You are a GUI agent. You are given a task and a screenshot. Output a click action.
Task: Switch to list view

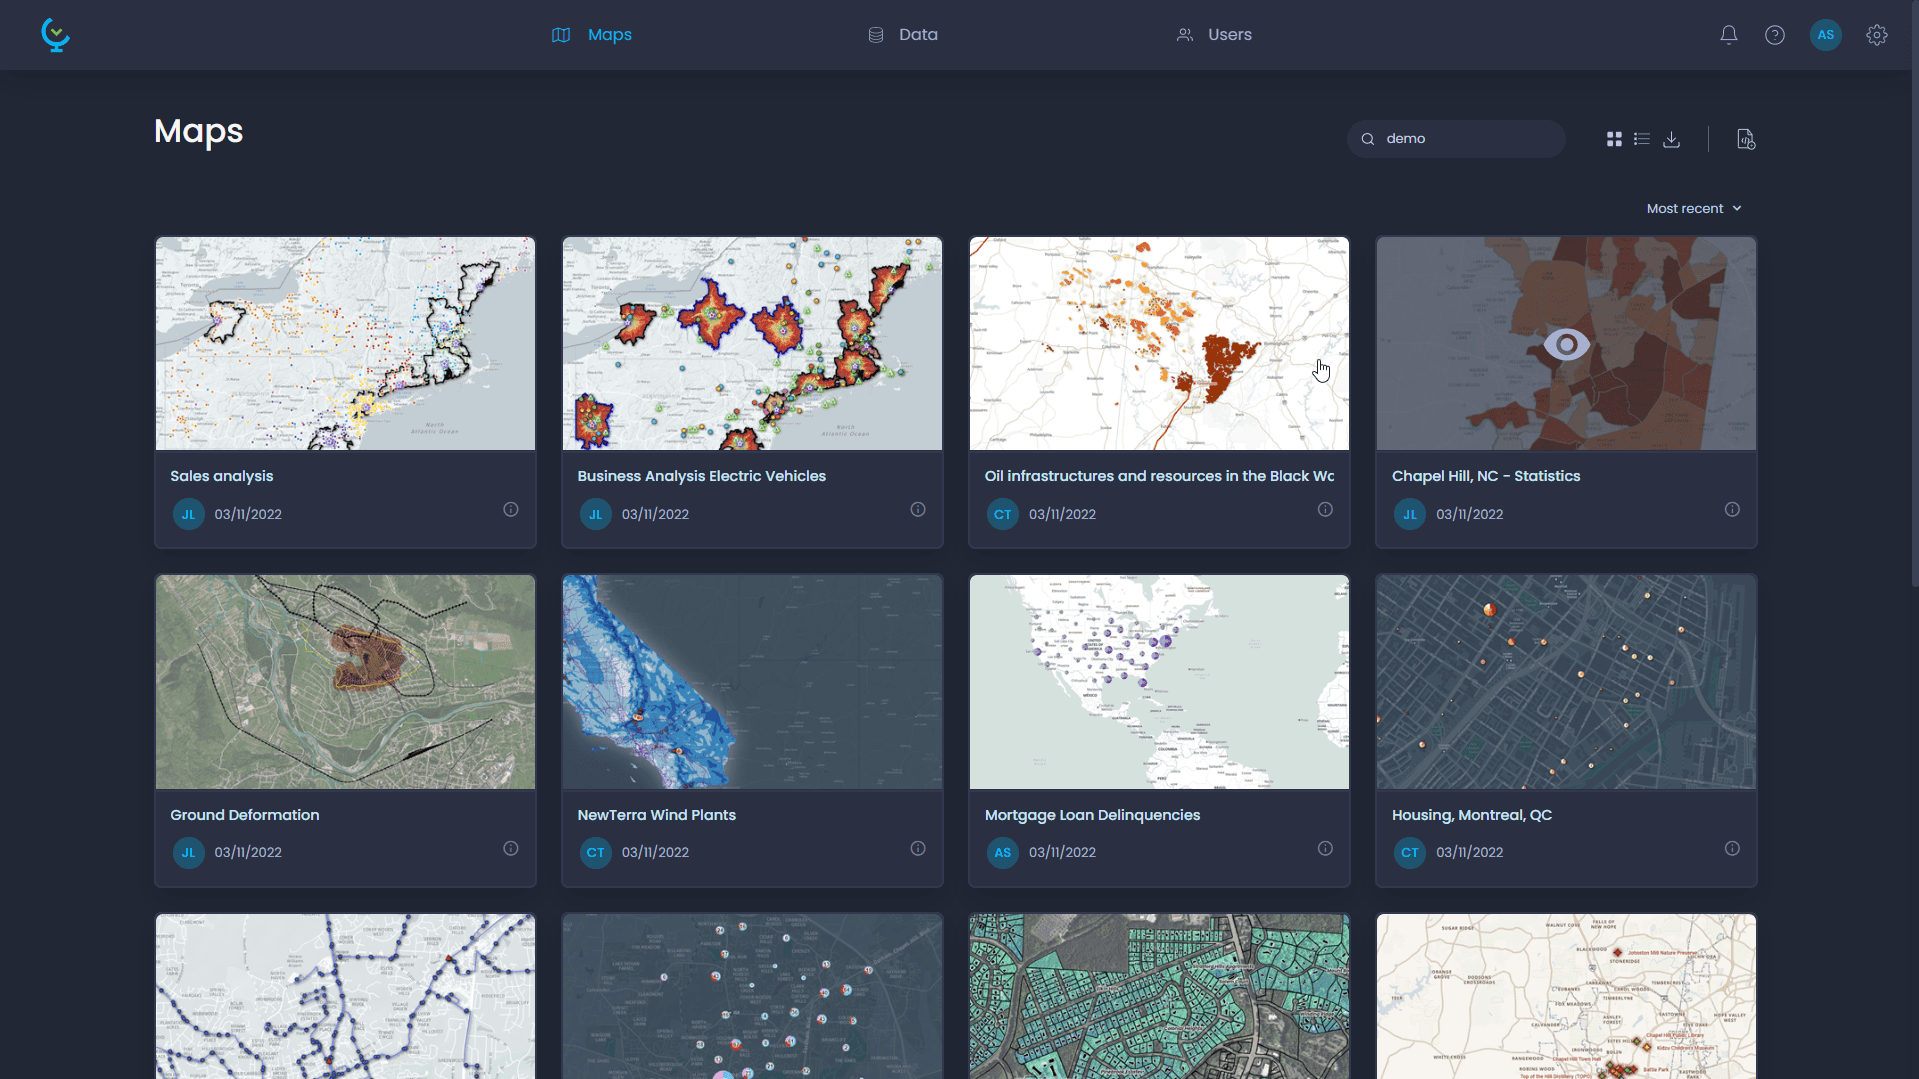1641,139
